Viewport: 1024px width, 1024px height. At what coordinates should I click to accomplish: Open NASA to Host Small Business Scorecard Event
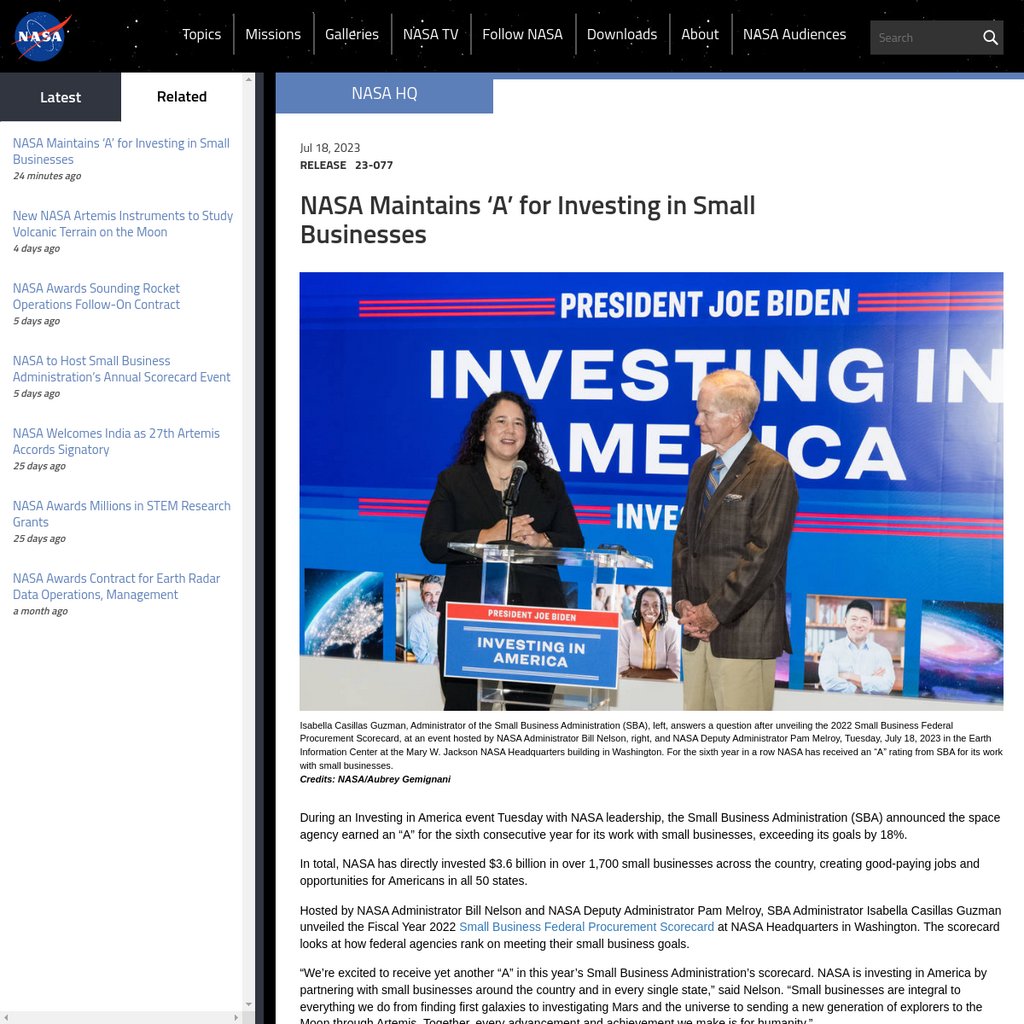[121, 368]
